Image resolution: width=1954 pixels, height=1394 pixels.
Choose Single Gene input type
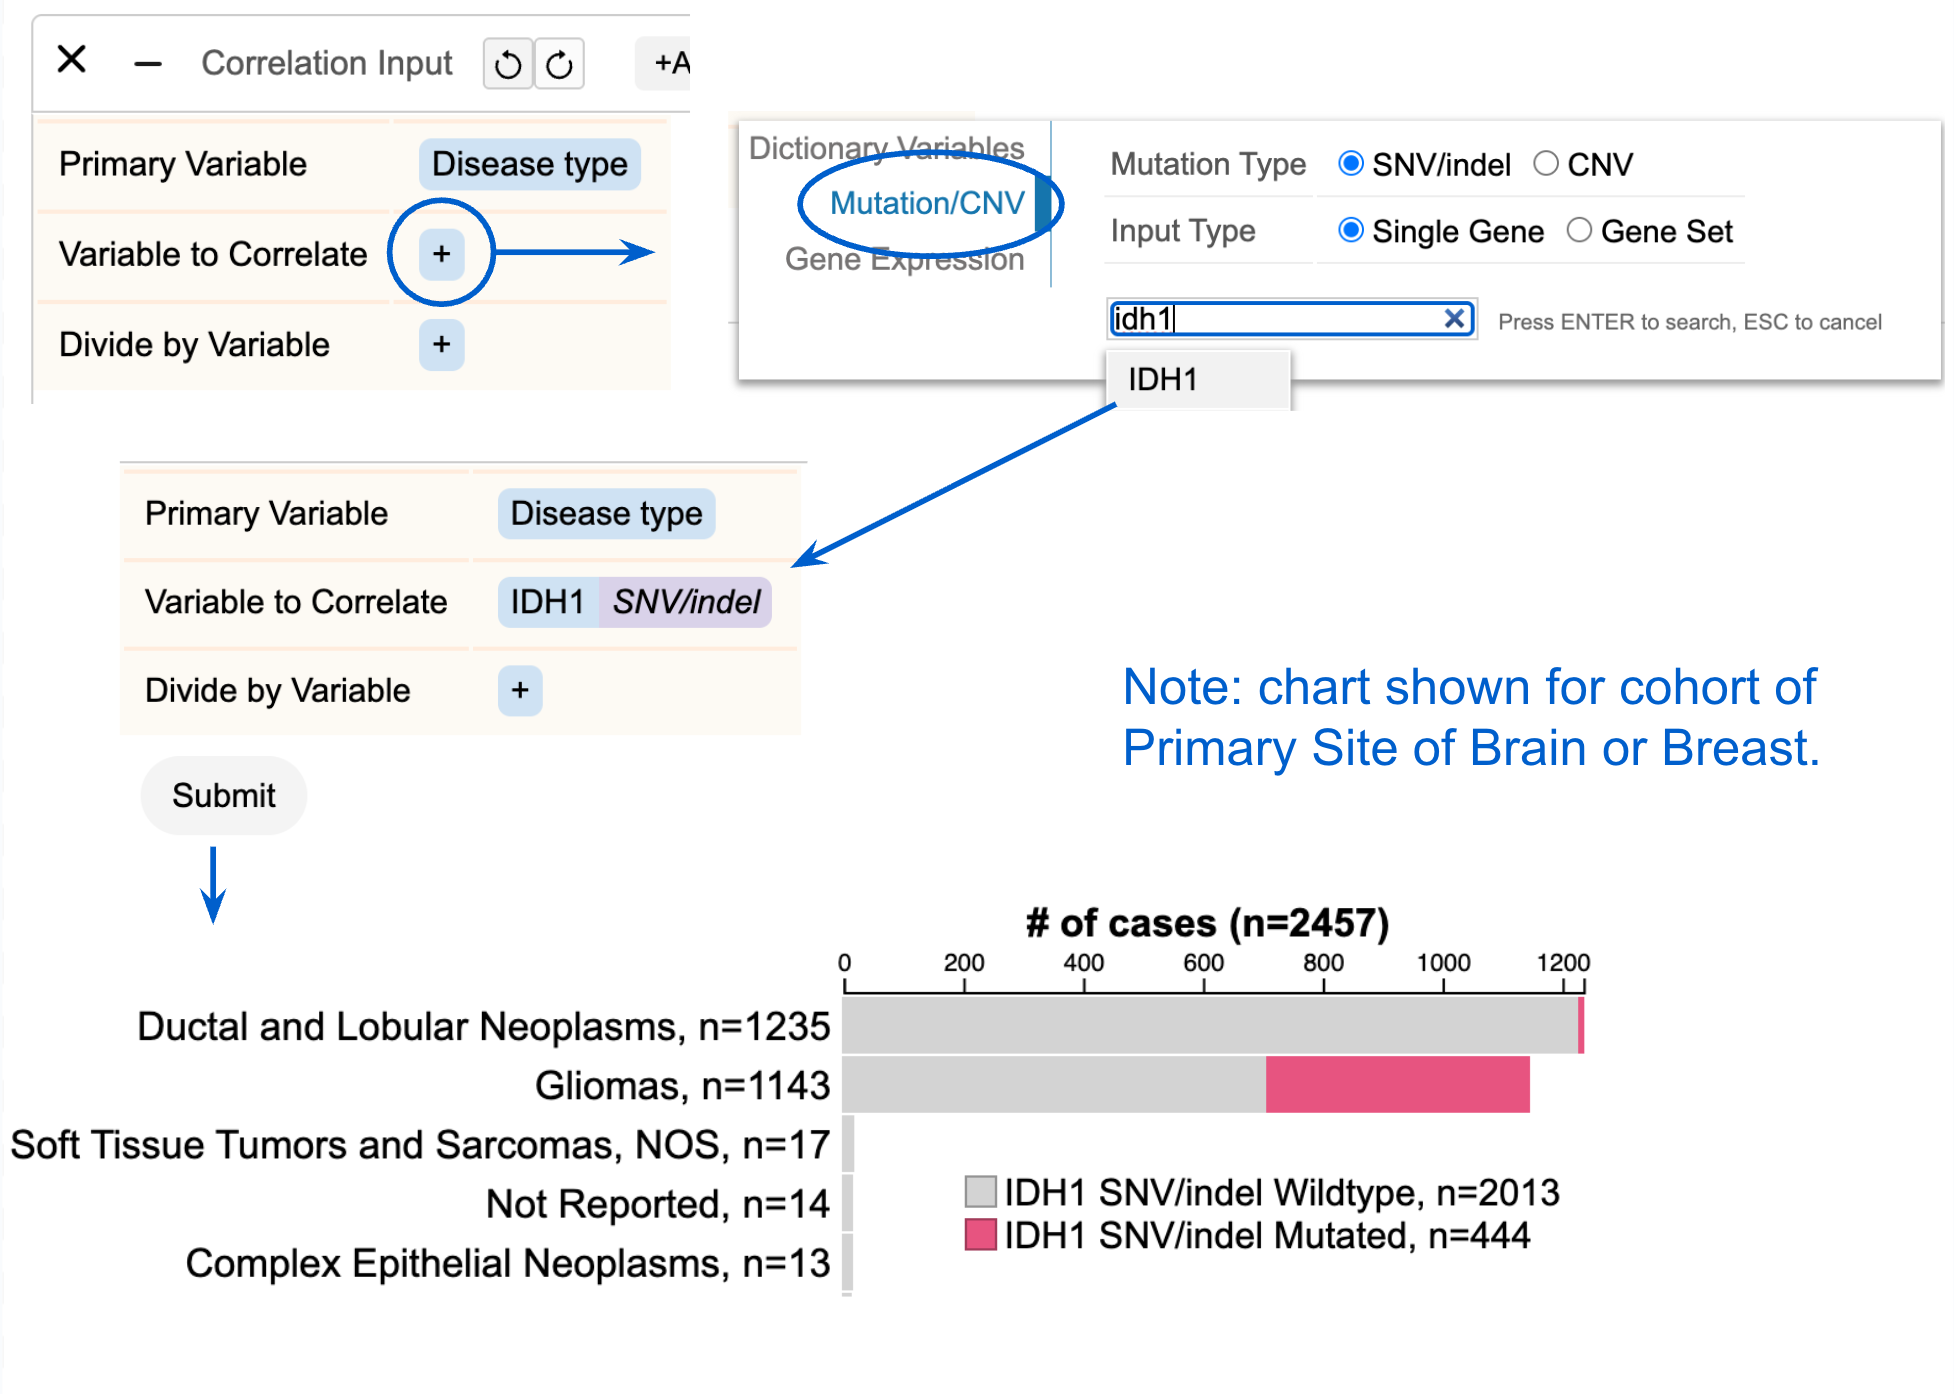tap(1351, 231)
